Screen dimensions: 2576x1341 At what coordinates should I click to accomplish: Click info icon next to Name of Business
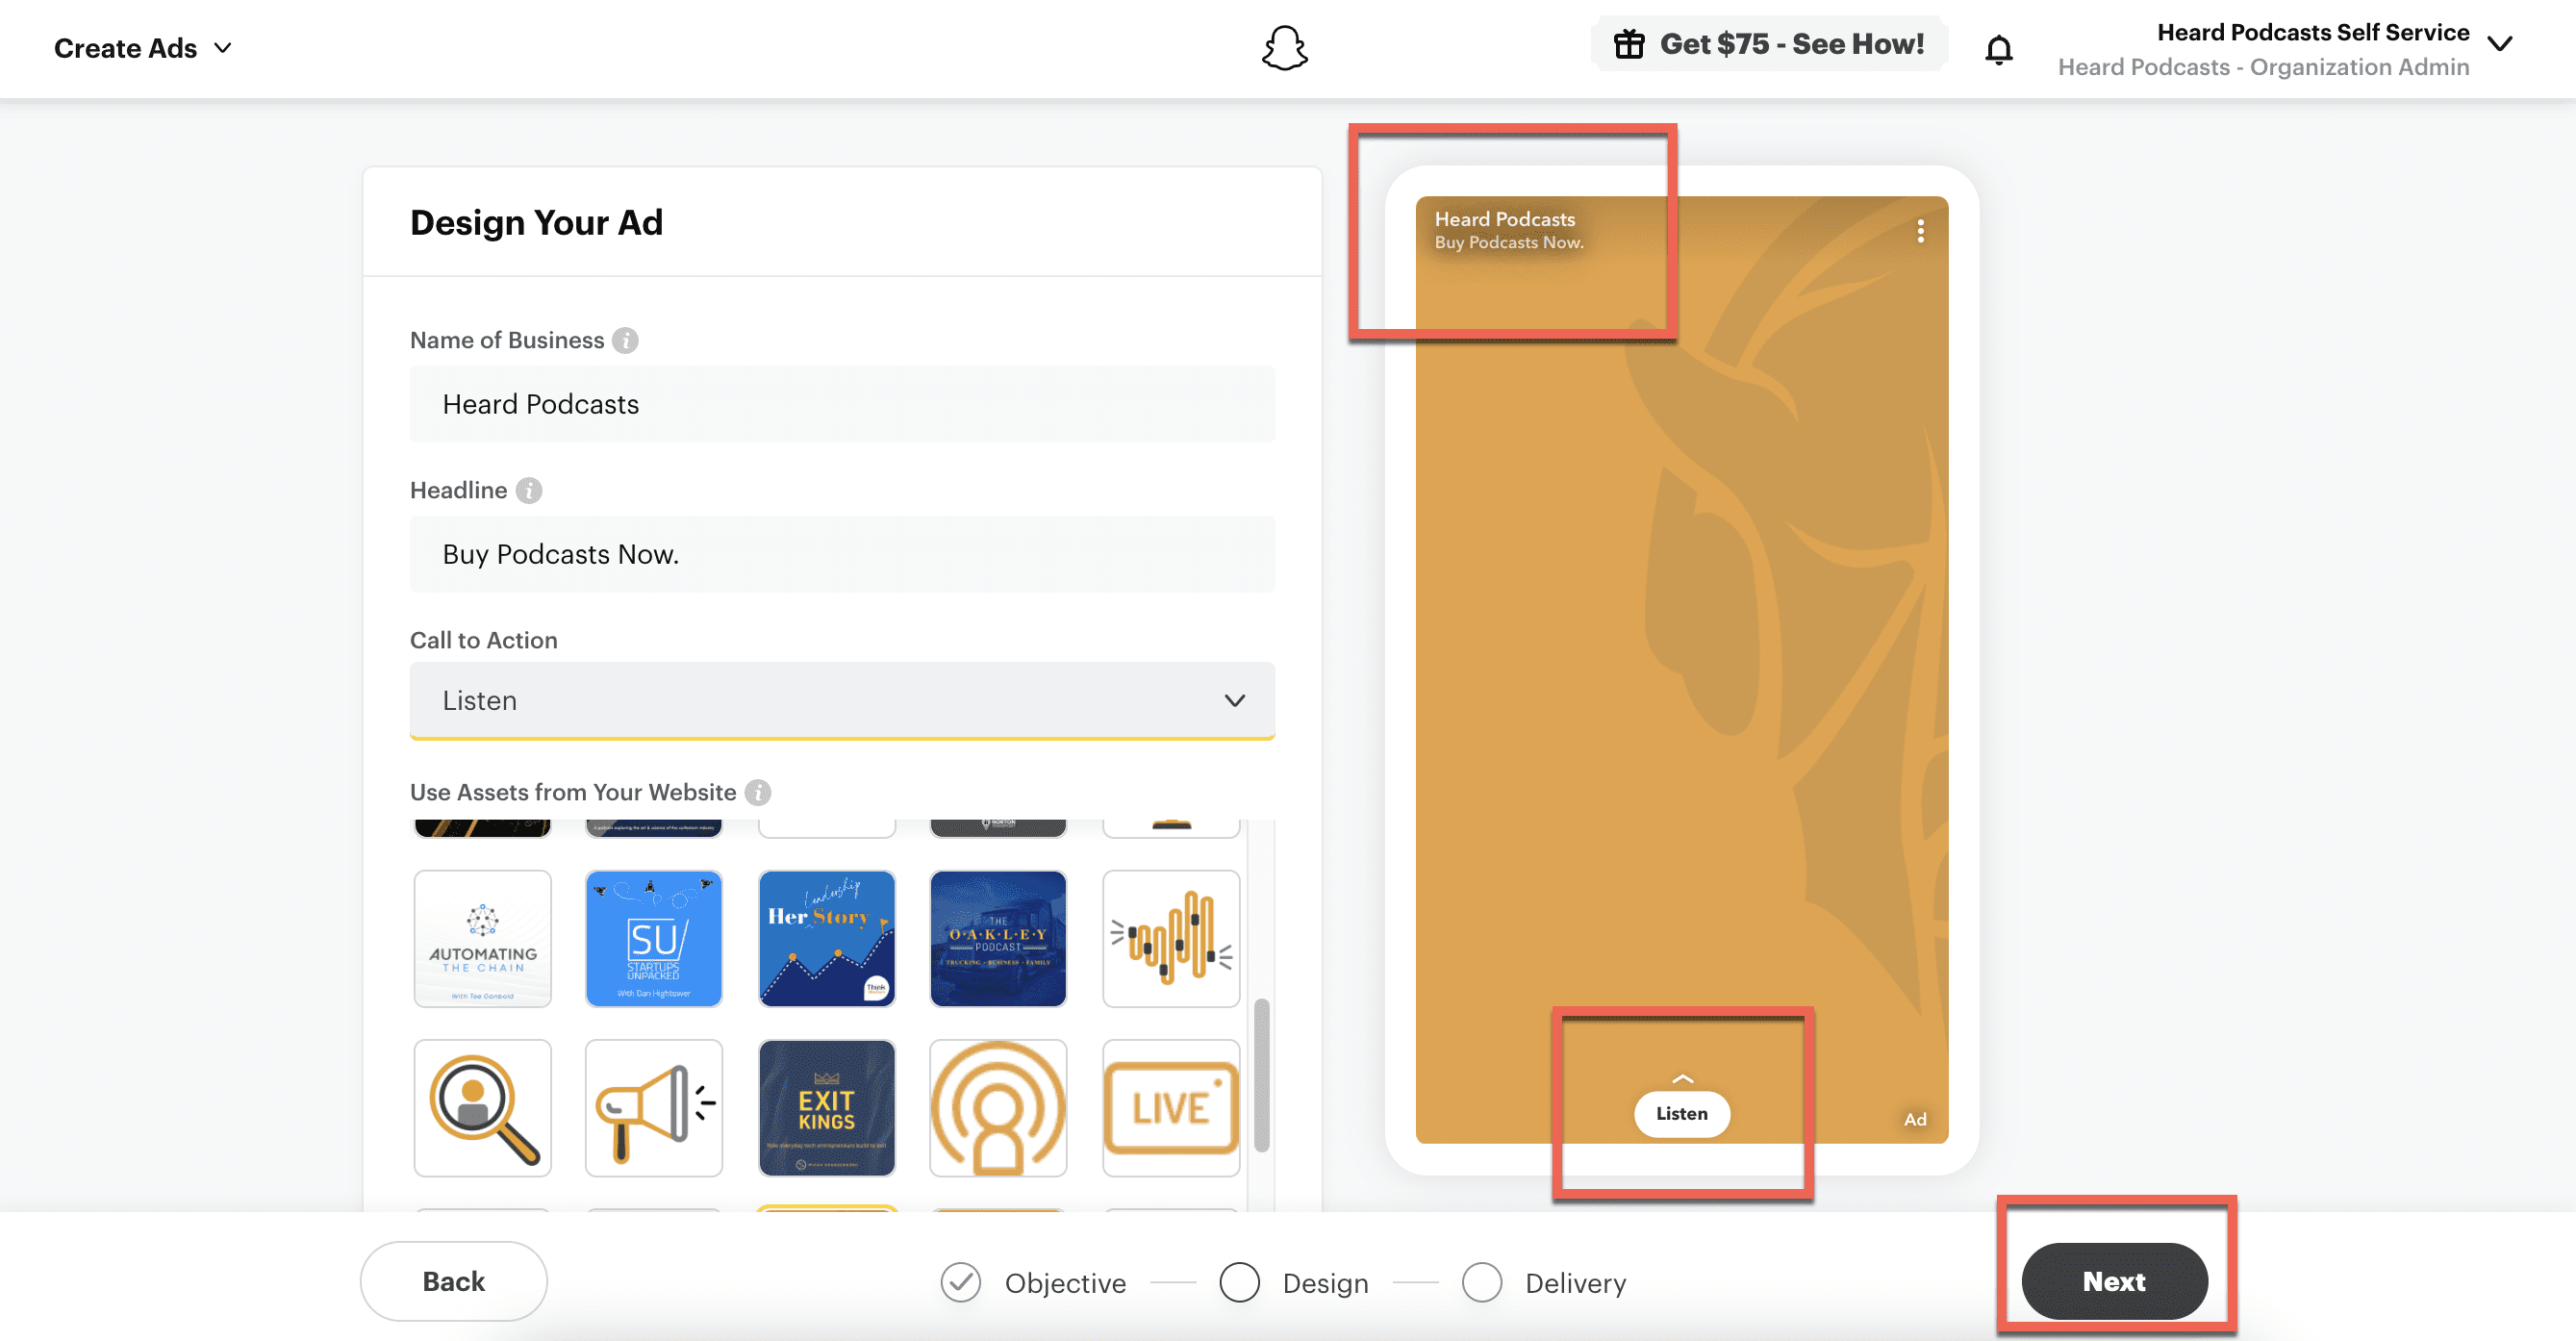pyautogui.click(x=625, y=340)
